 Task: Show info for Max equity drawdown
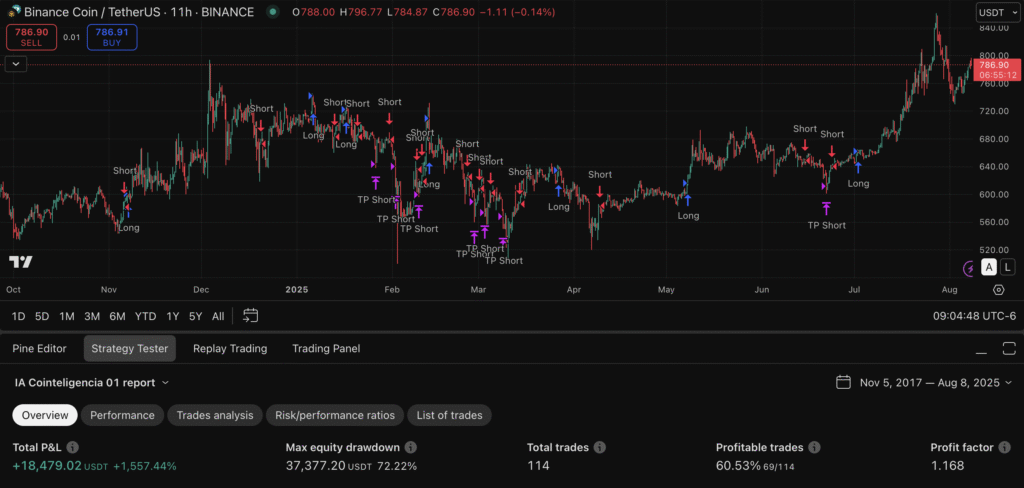point(410,447)
